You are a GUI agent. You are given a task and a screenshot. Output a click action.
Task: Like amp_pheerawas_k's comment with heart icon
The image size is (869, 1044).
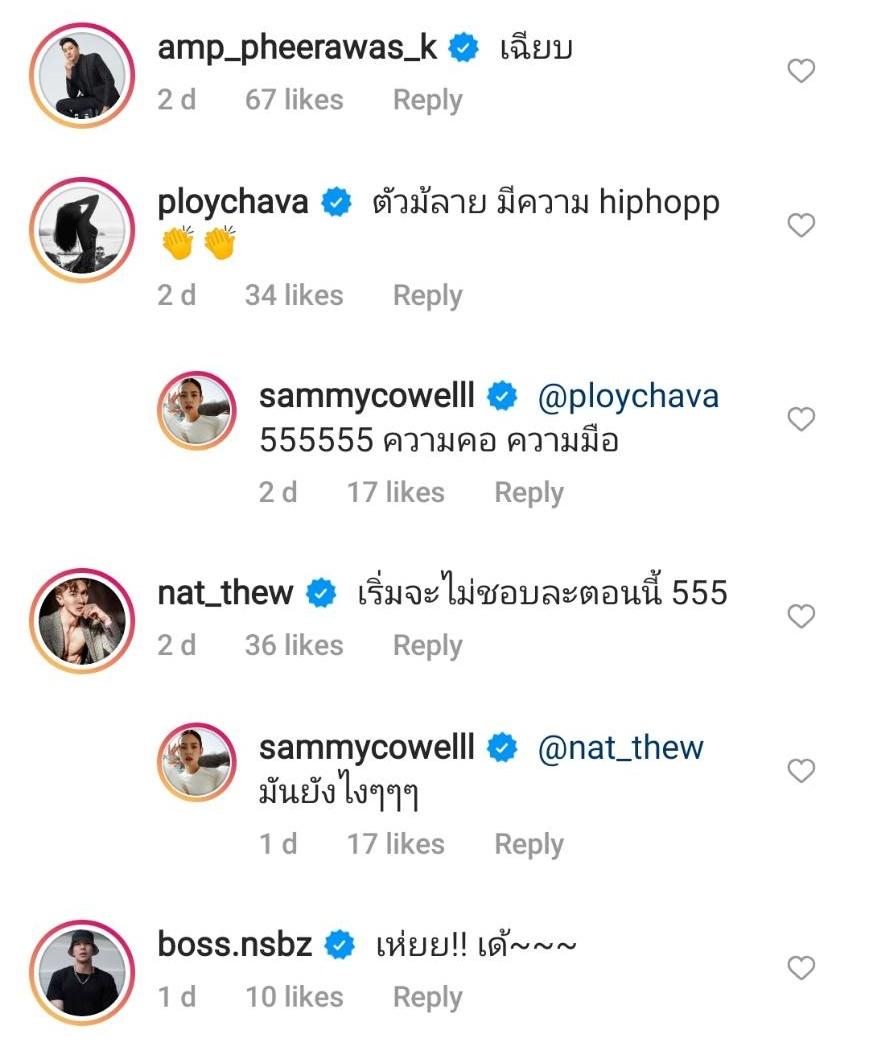[801, 71]
